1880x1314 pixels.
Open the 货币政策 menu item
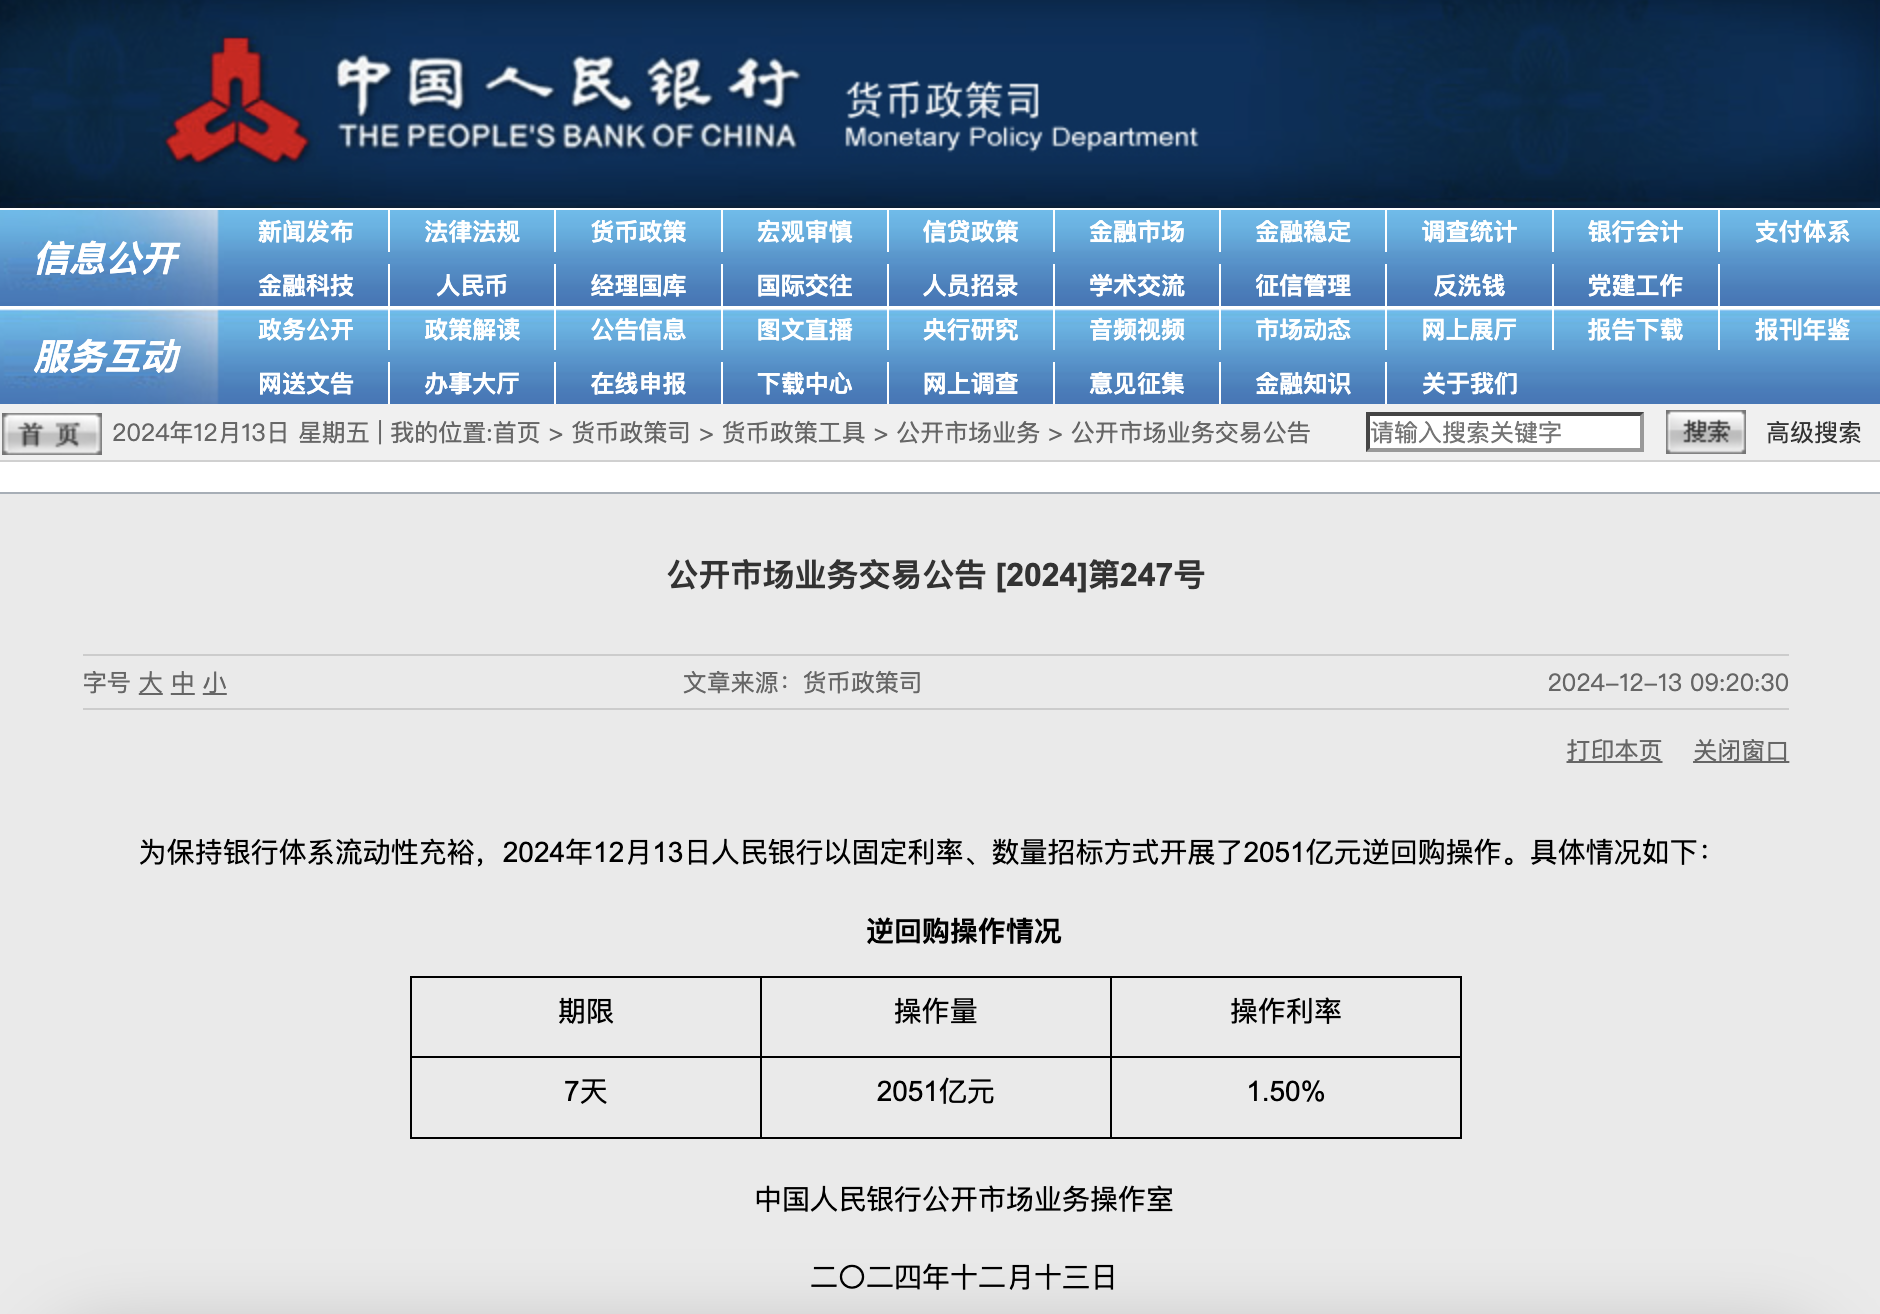[x=639, y=231]
